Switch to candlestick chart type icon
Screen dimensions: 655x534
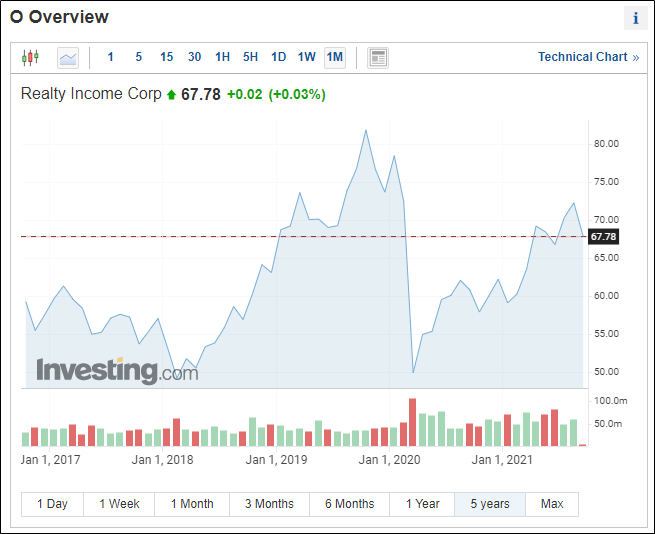(30, 57)
